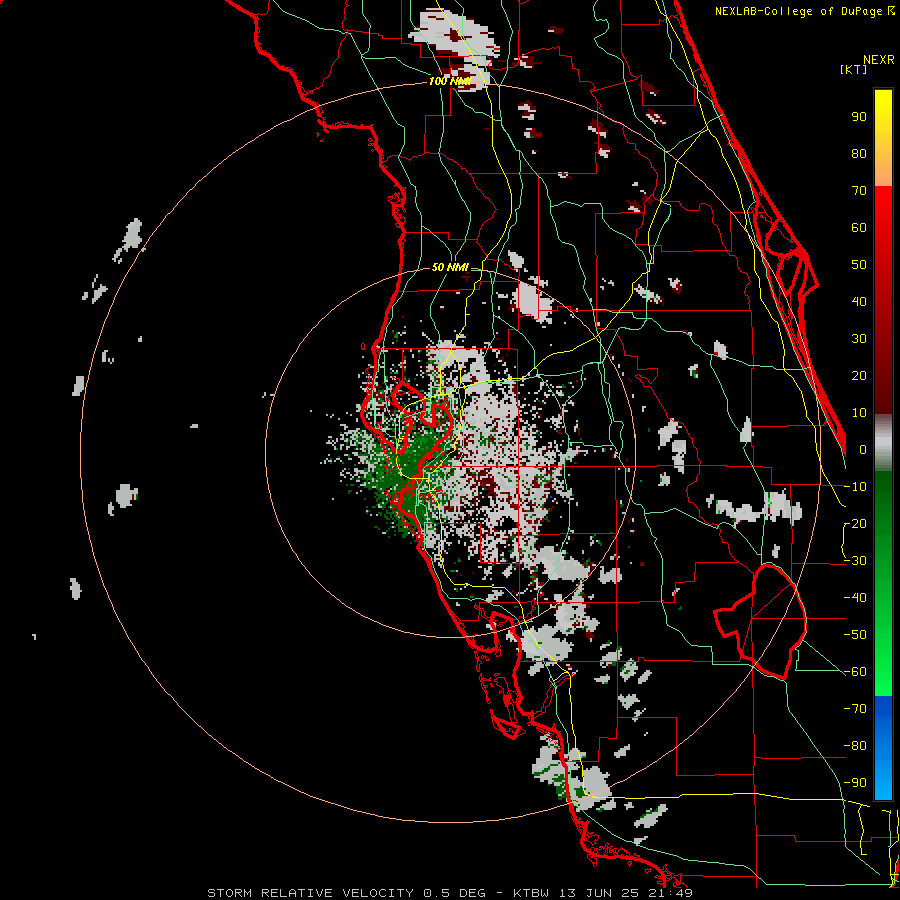Click the positive 90 scale value
The width and height of the screenshot is (900, 900).
tap(859, 117)
